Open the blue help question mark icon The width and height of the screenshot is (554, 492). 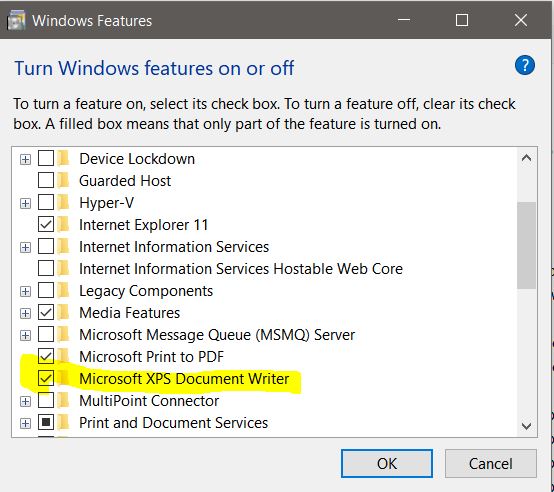tap(525, 66)
